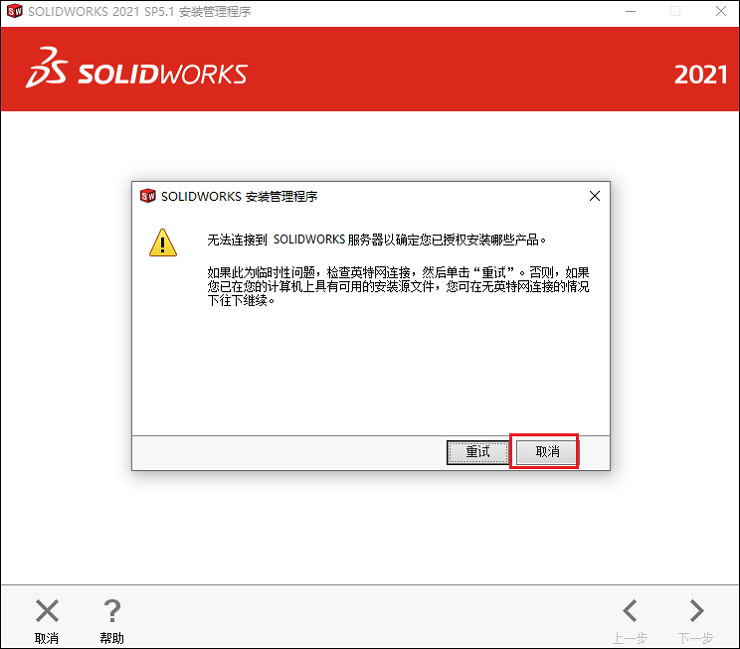Viewport: 740px width, 649px height.
Task: Click the question mark help icon
Action: click(112, 611)
